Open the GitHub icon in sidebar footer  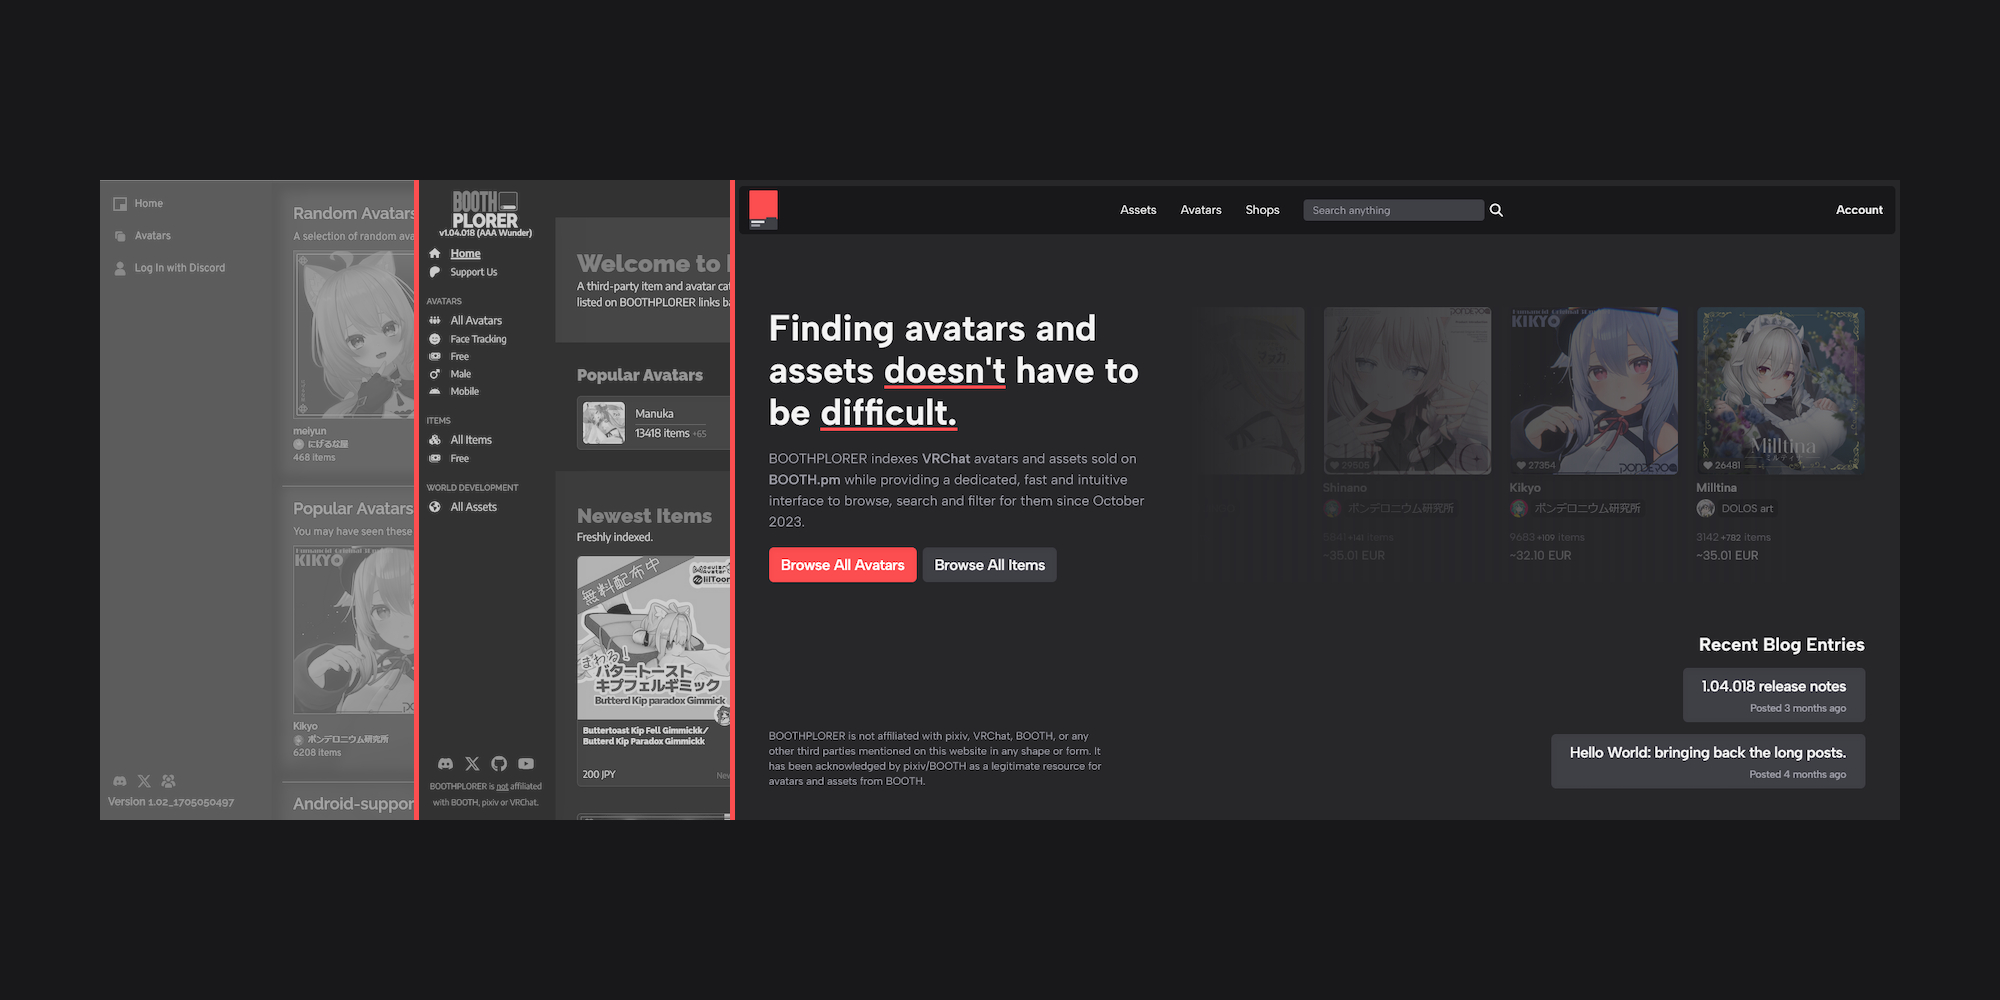click(x=499, y=764)
